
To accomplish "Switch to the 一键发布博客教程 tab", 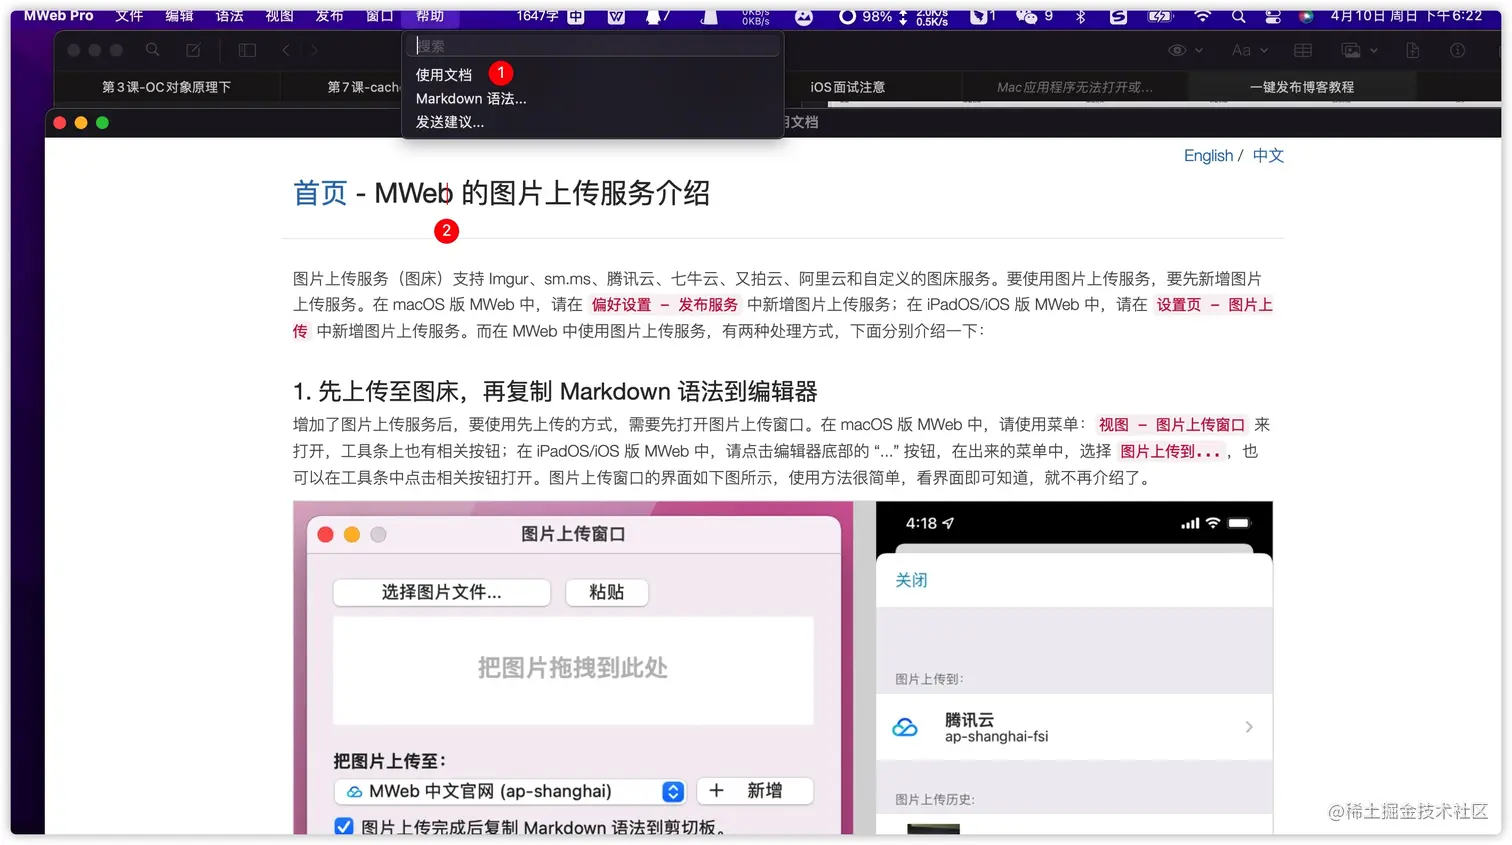I will click(x=1302, y=87).
